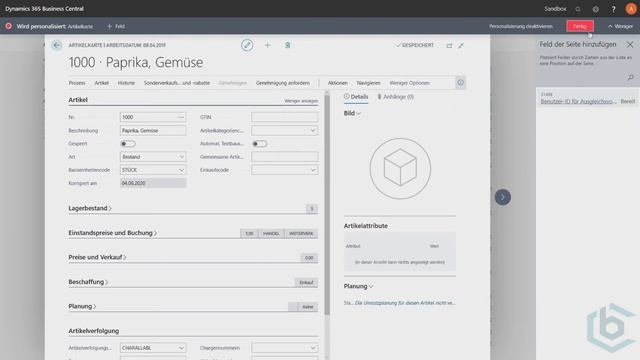640x360 pixels.
Task: Search fields in the add-field panel
Action: click(x=630, y=77)
